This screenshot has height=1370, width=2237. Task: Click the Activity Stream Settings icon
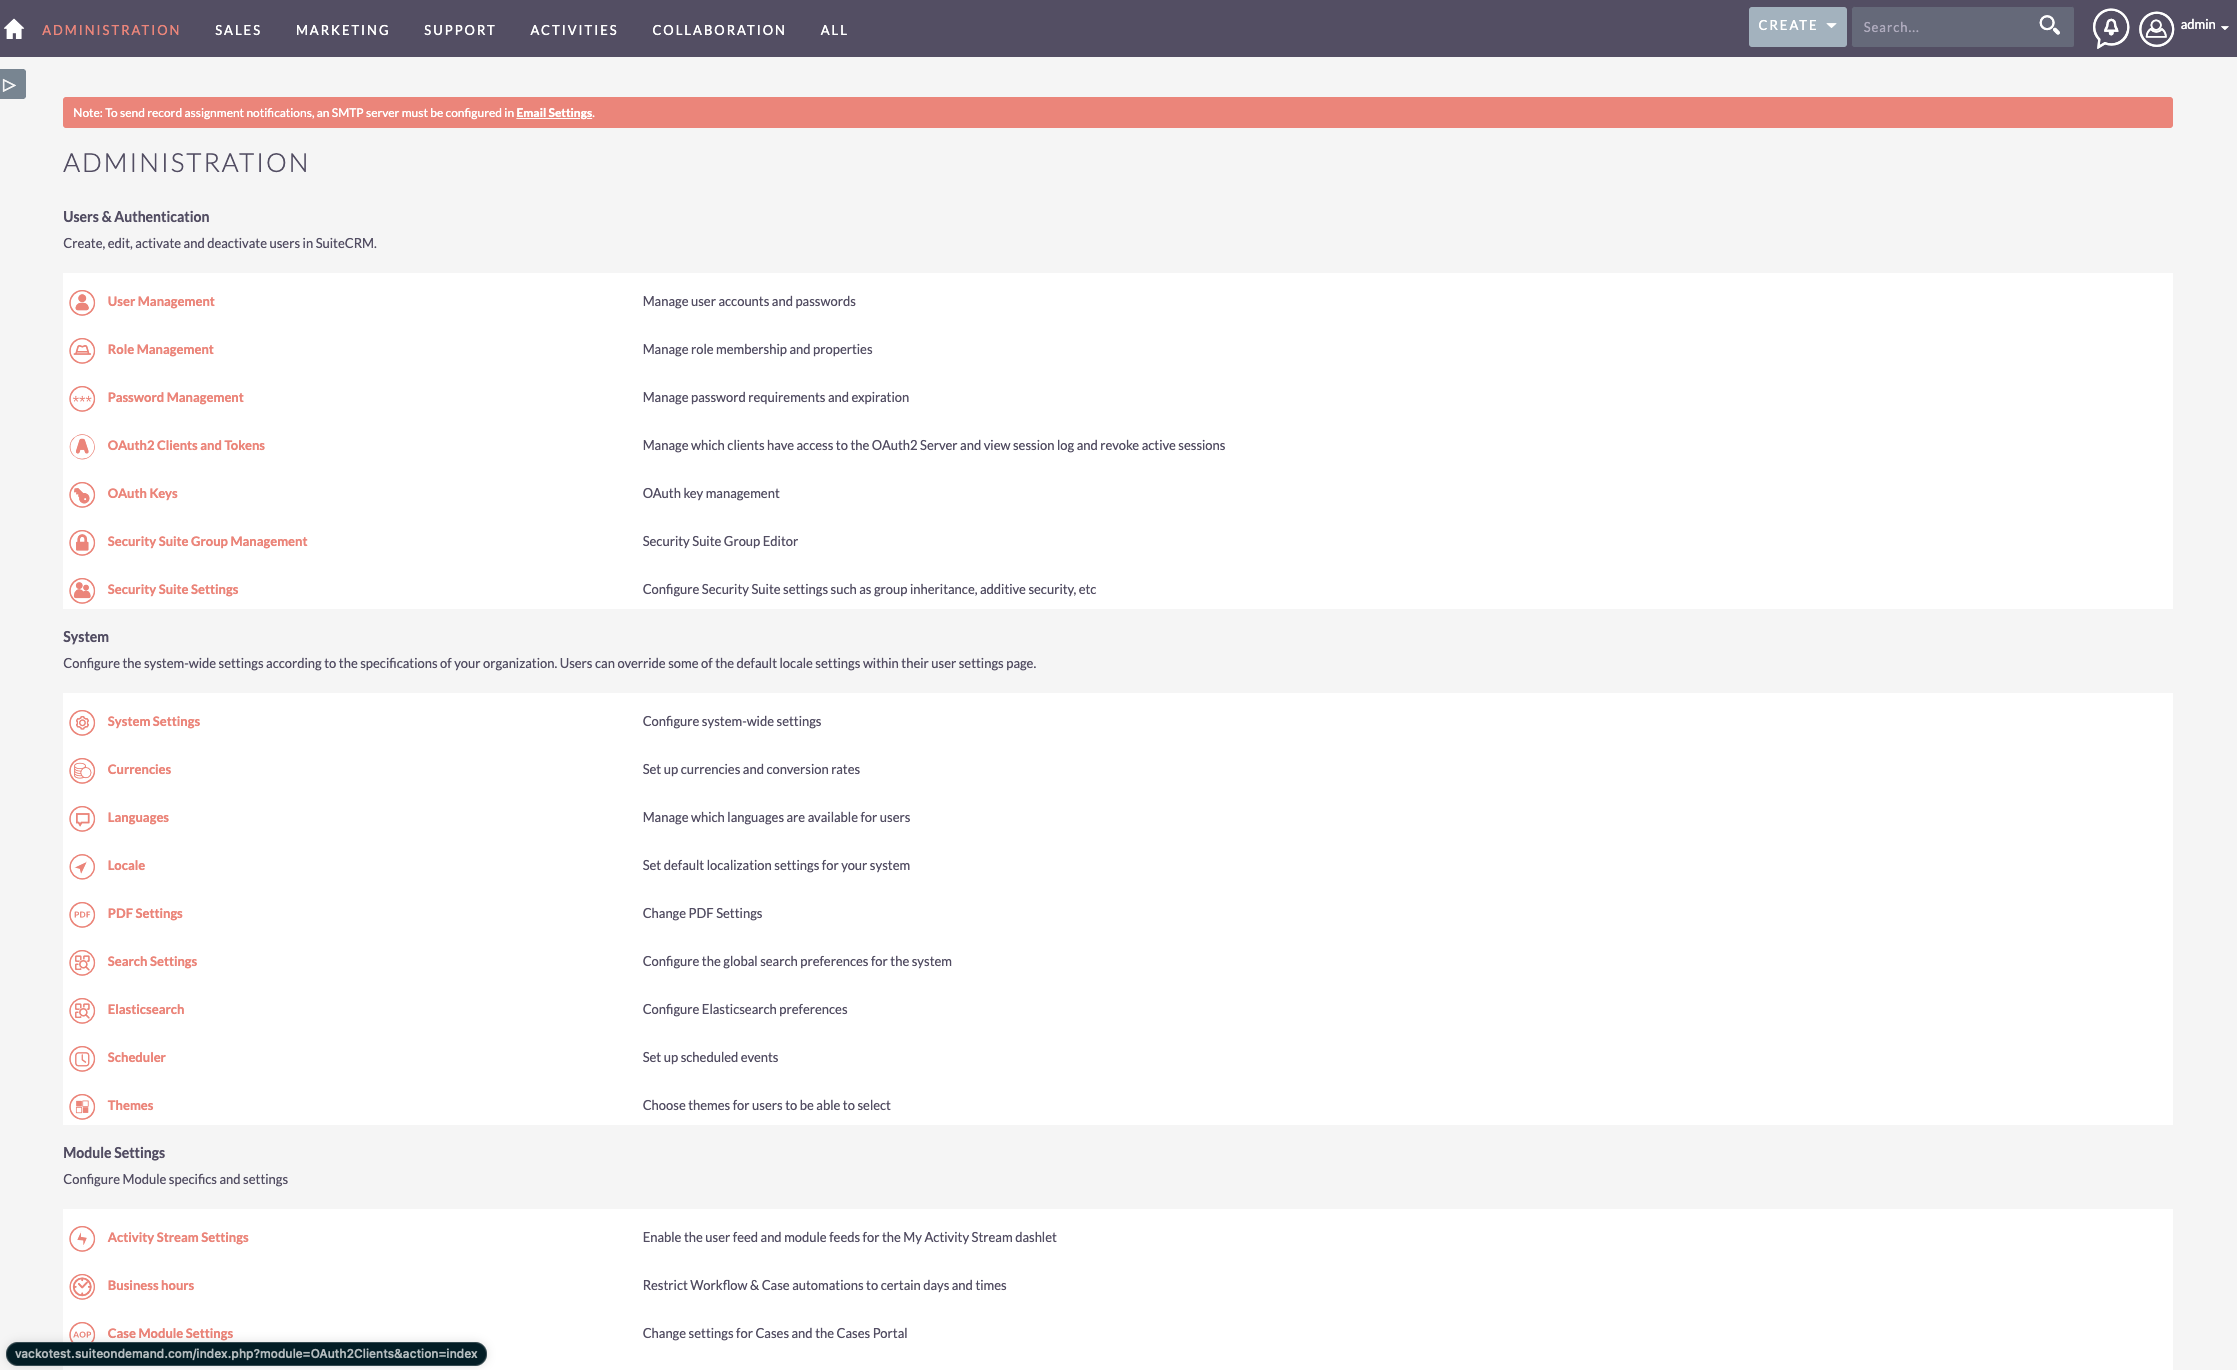coord(82,1238)
